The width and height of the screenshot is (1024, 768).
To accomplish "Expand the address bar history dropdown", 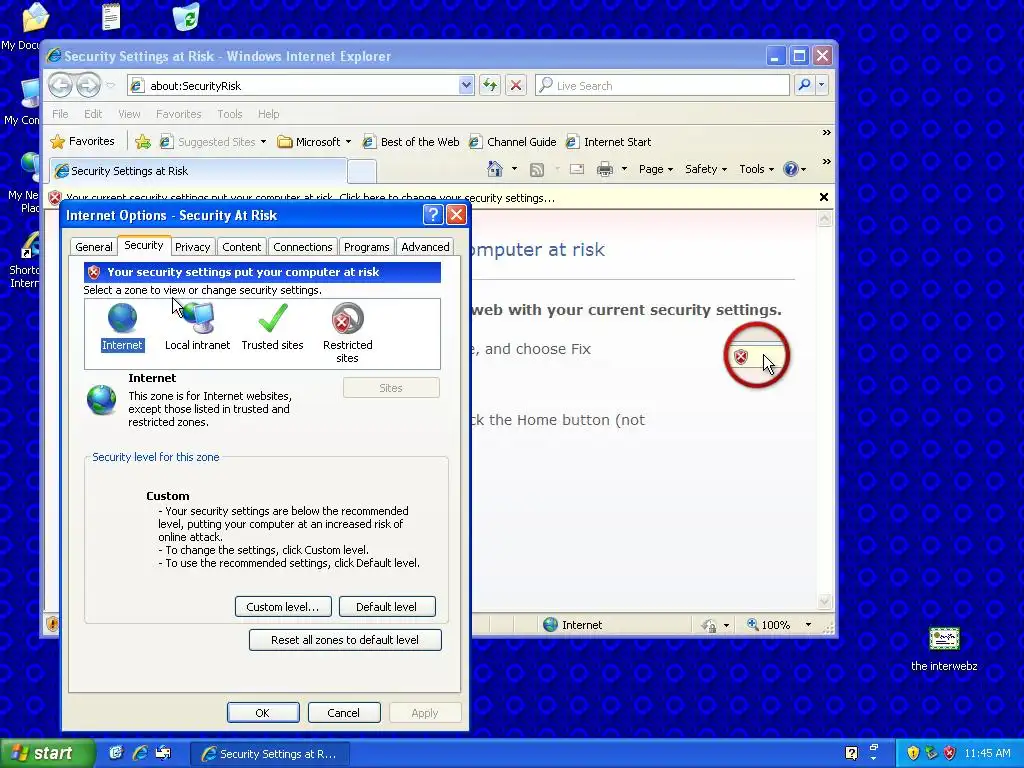I will pos(466,85).
